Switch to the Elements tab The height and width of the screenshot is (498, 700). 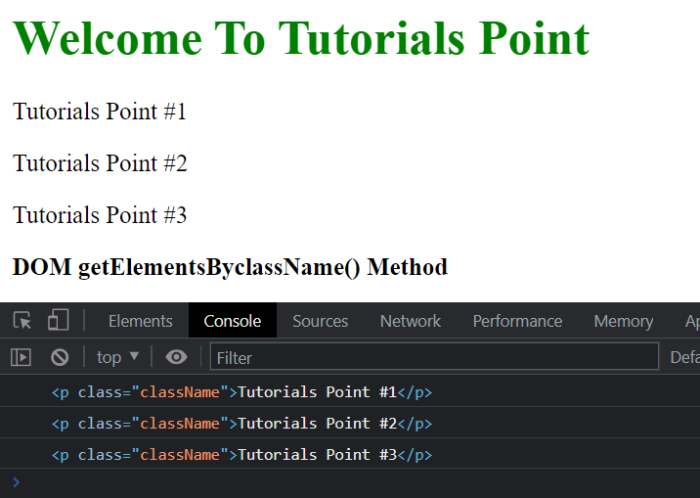pyautogui.click(x=140, y=321)
